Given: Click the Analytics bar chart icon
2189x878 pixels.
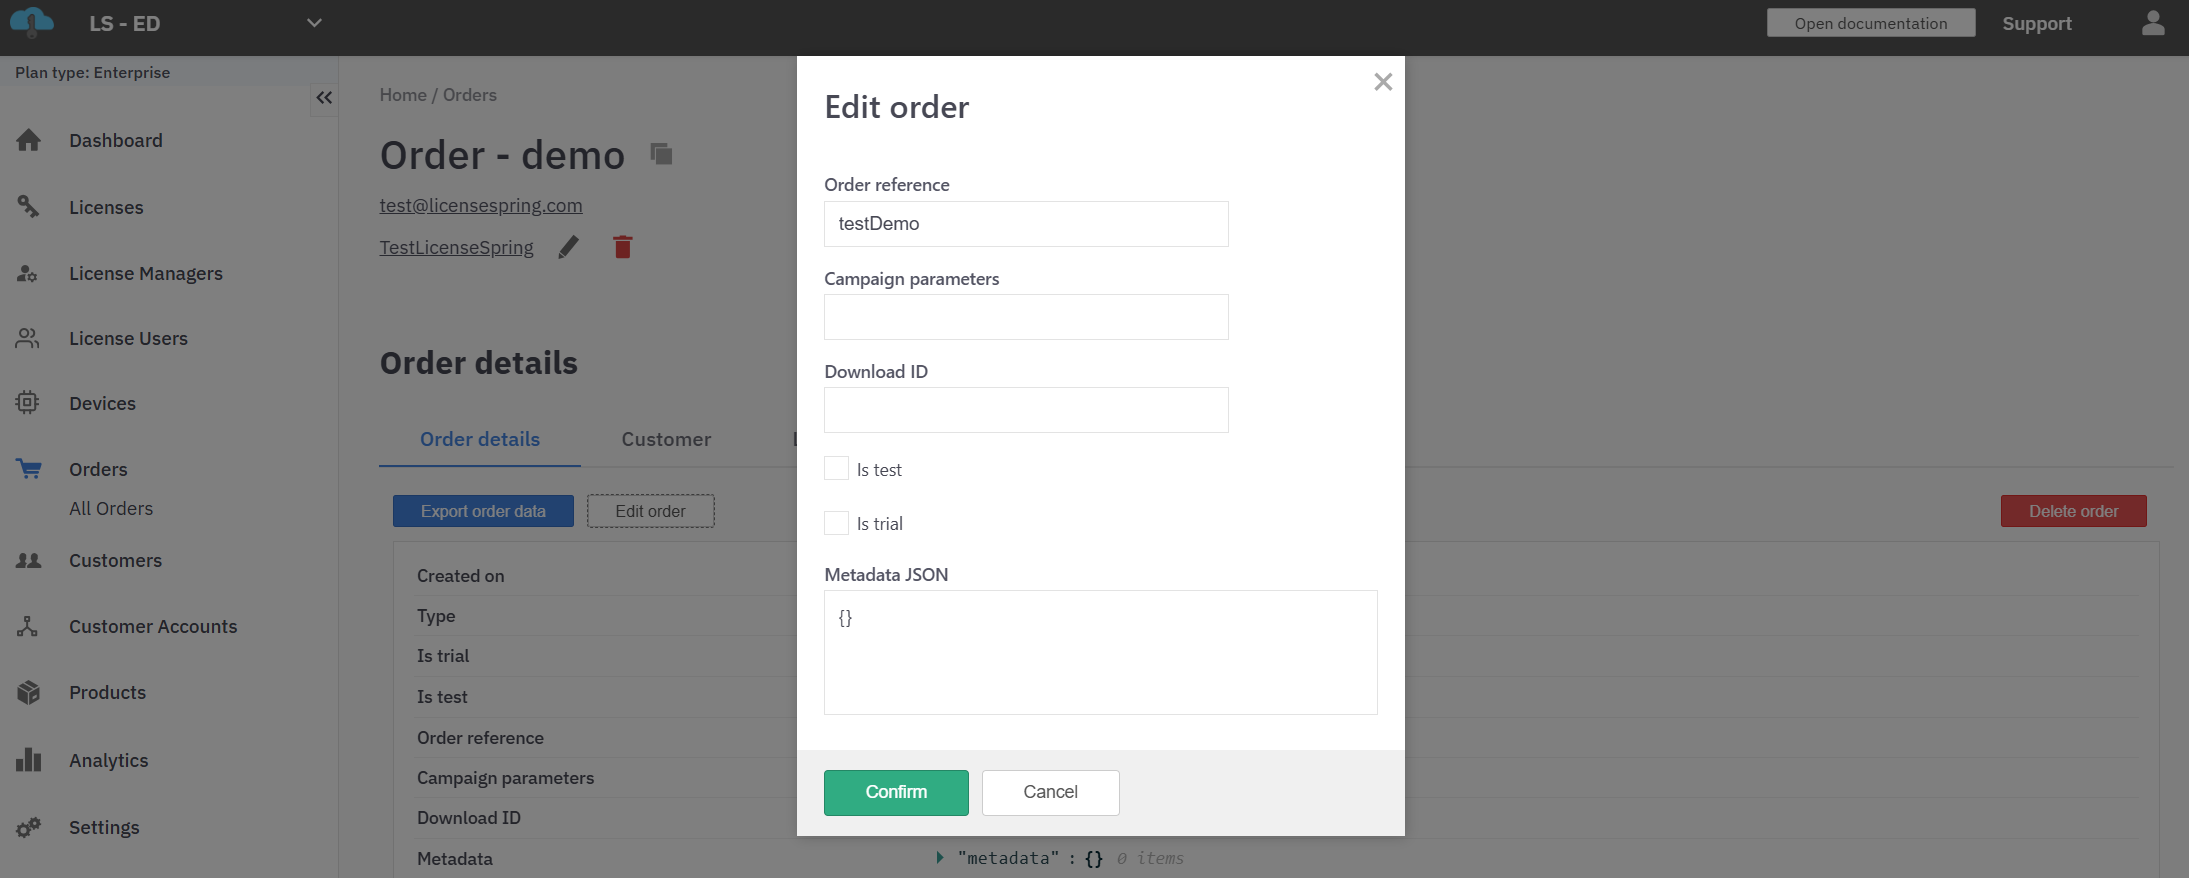Looking at the screenshot, I should 28,760.
